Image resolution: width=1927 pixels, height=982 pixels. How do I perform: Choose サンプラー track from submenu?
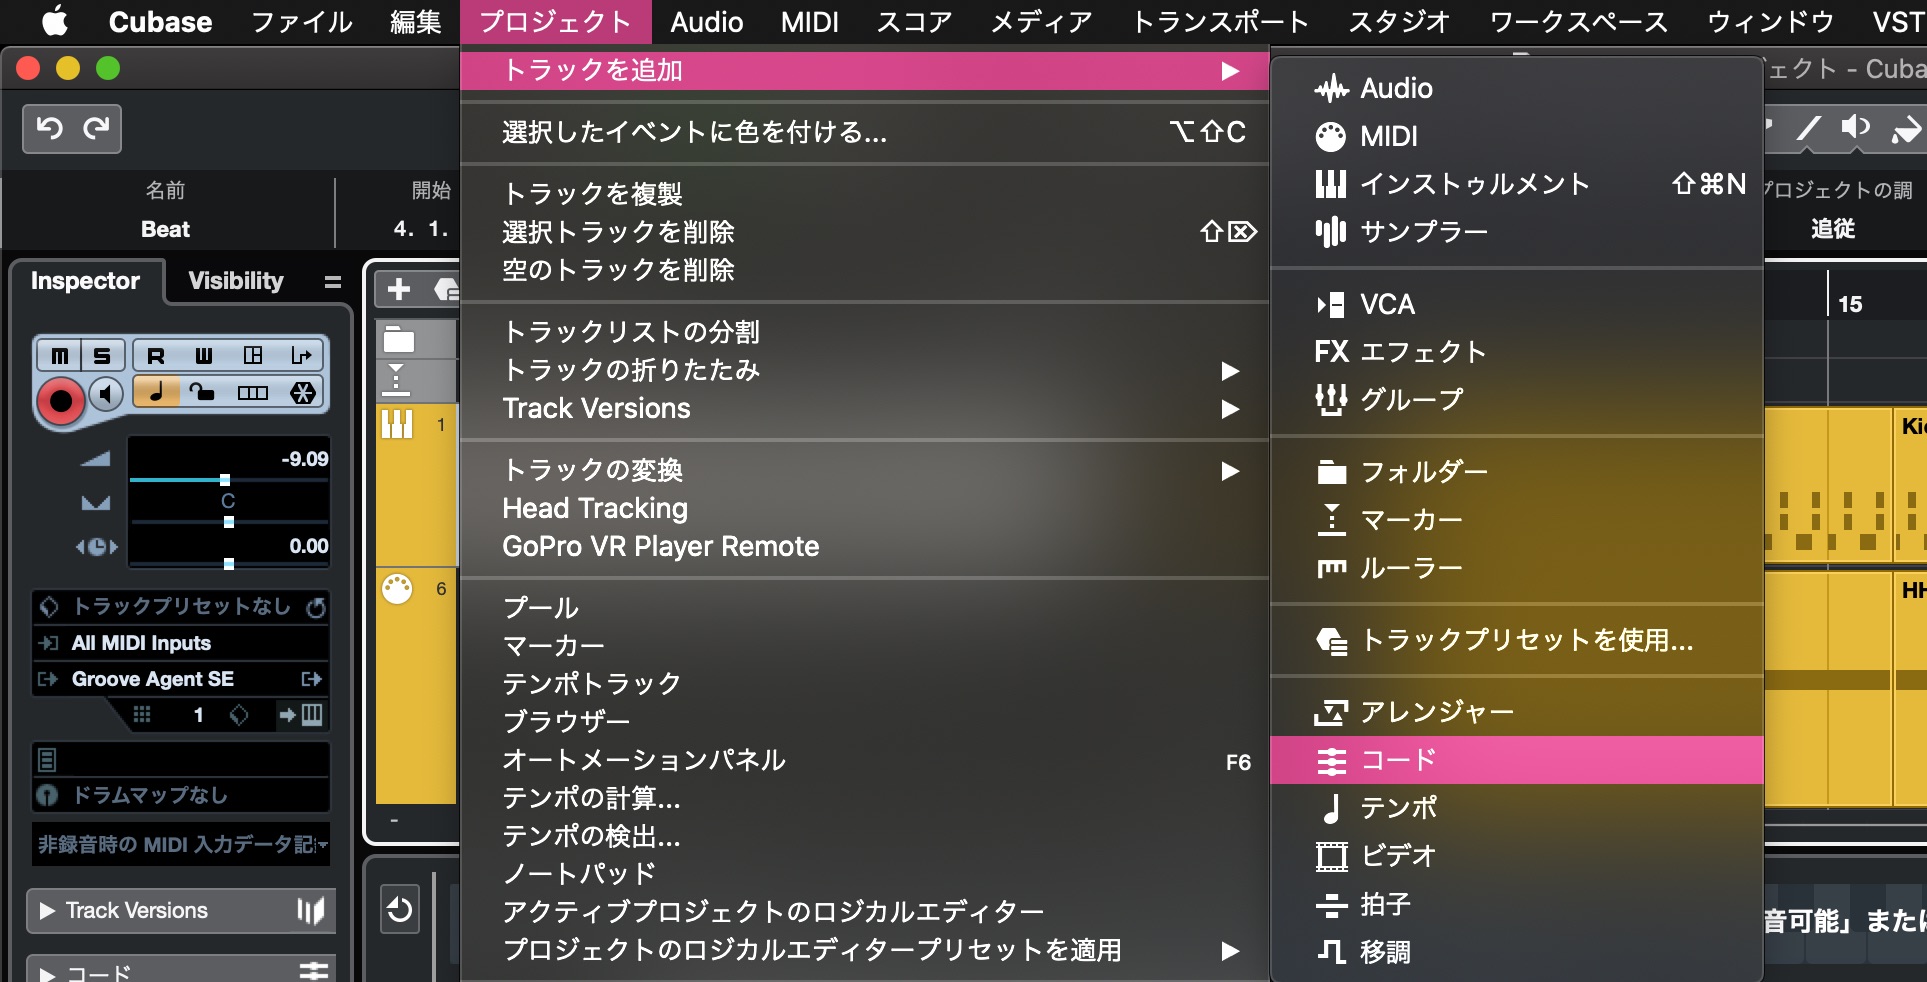[x=1516, y=232]
